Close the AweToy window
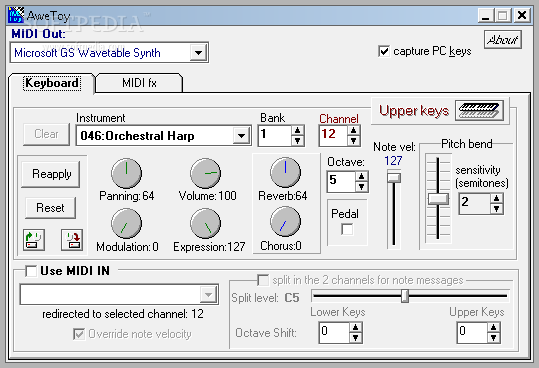The height and width of the screenshot is (368, 539). (x=522, y=15)
